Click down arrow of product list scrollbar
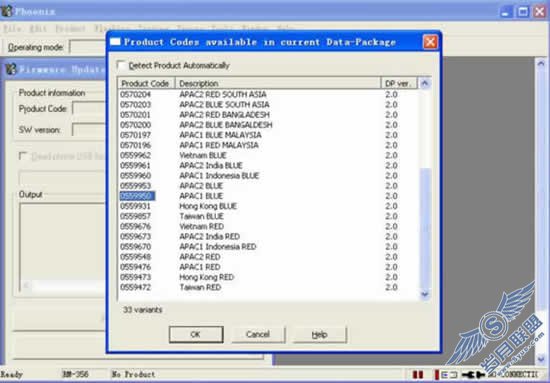Image resolution: width=550 pixels, height=383 pixels. tap(425, 294)
